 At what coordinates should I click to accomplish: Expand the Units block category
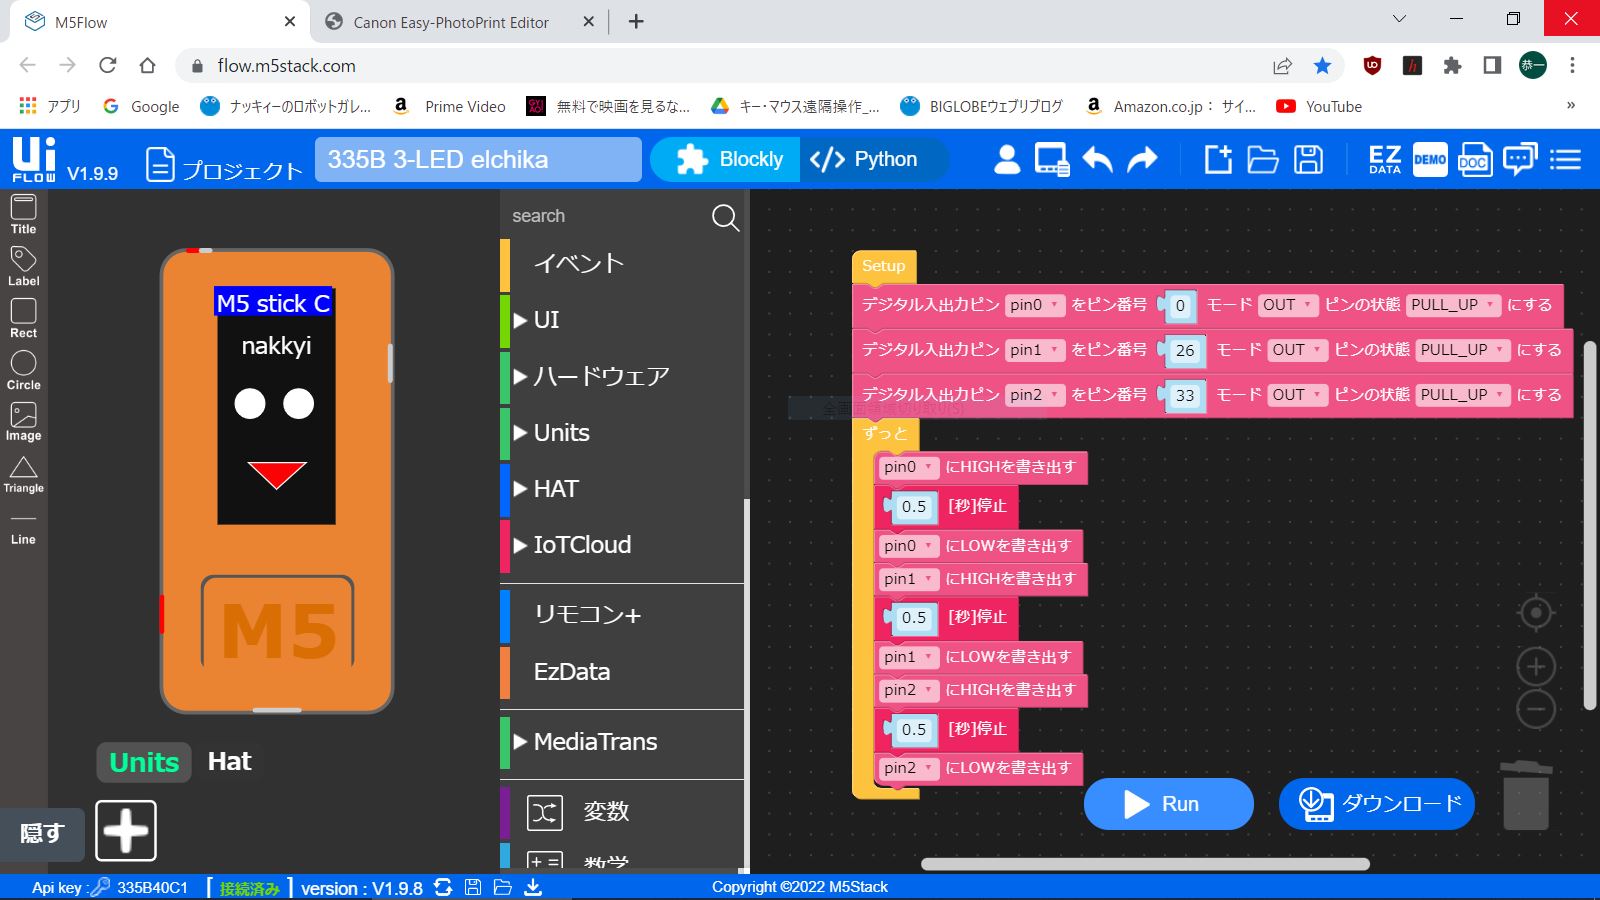[561, 433]
